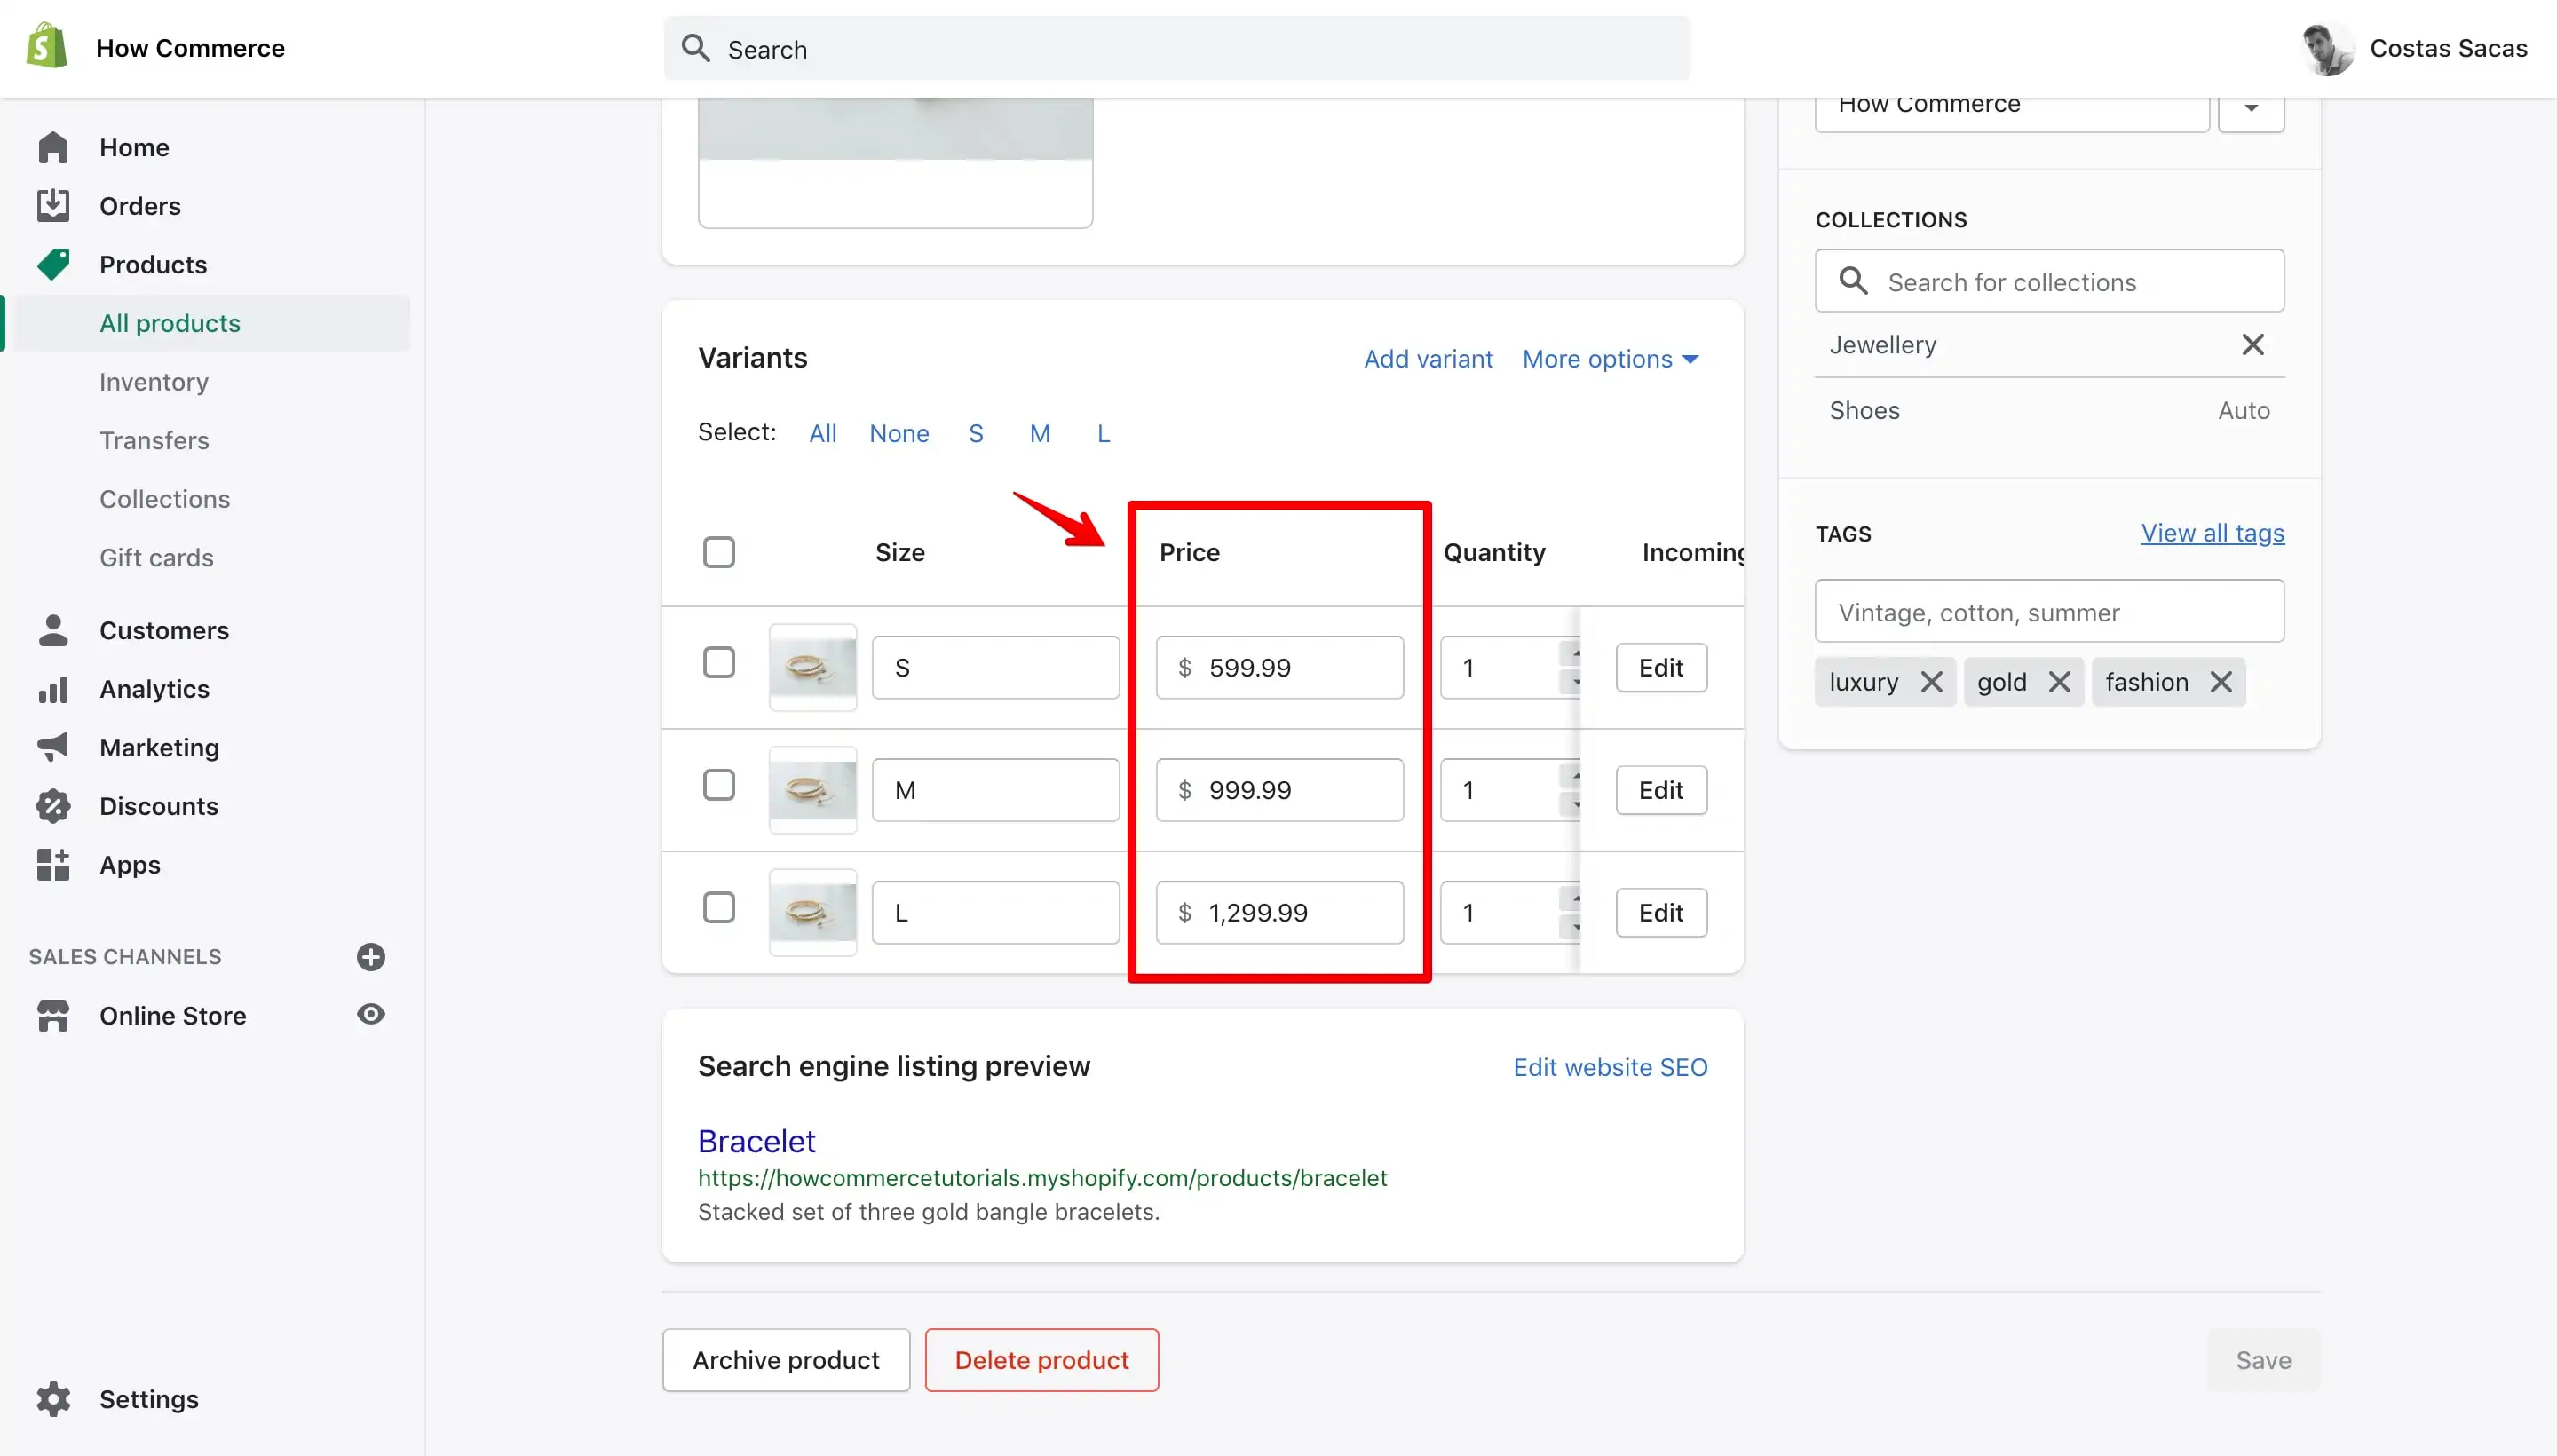Open the Gift cards section
This screenshot has height=1456, width=2557.
pyautogui.click(x=157, y=557)
